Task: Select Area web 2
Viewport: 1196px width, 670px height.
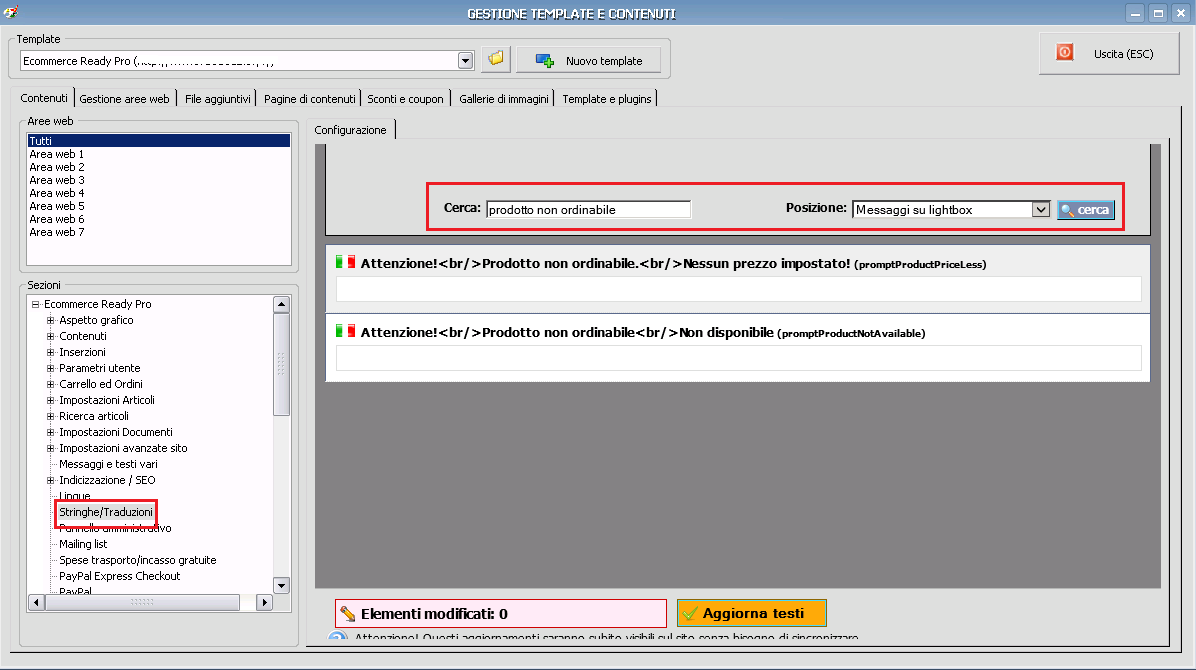Action: coord(56,167)
